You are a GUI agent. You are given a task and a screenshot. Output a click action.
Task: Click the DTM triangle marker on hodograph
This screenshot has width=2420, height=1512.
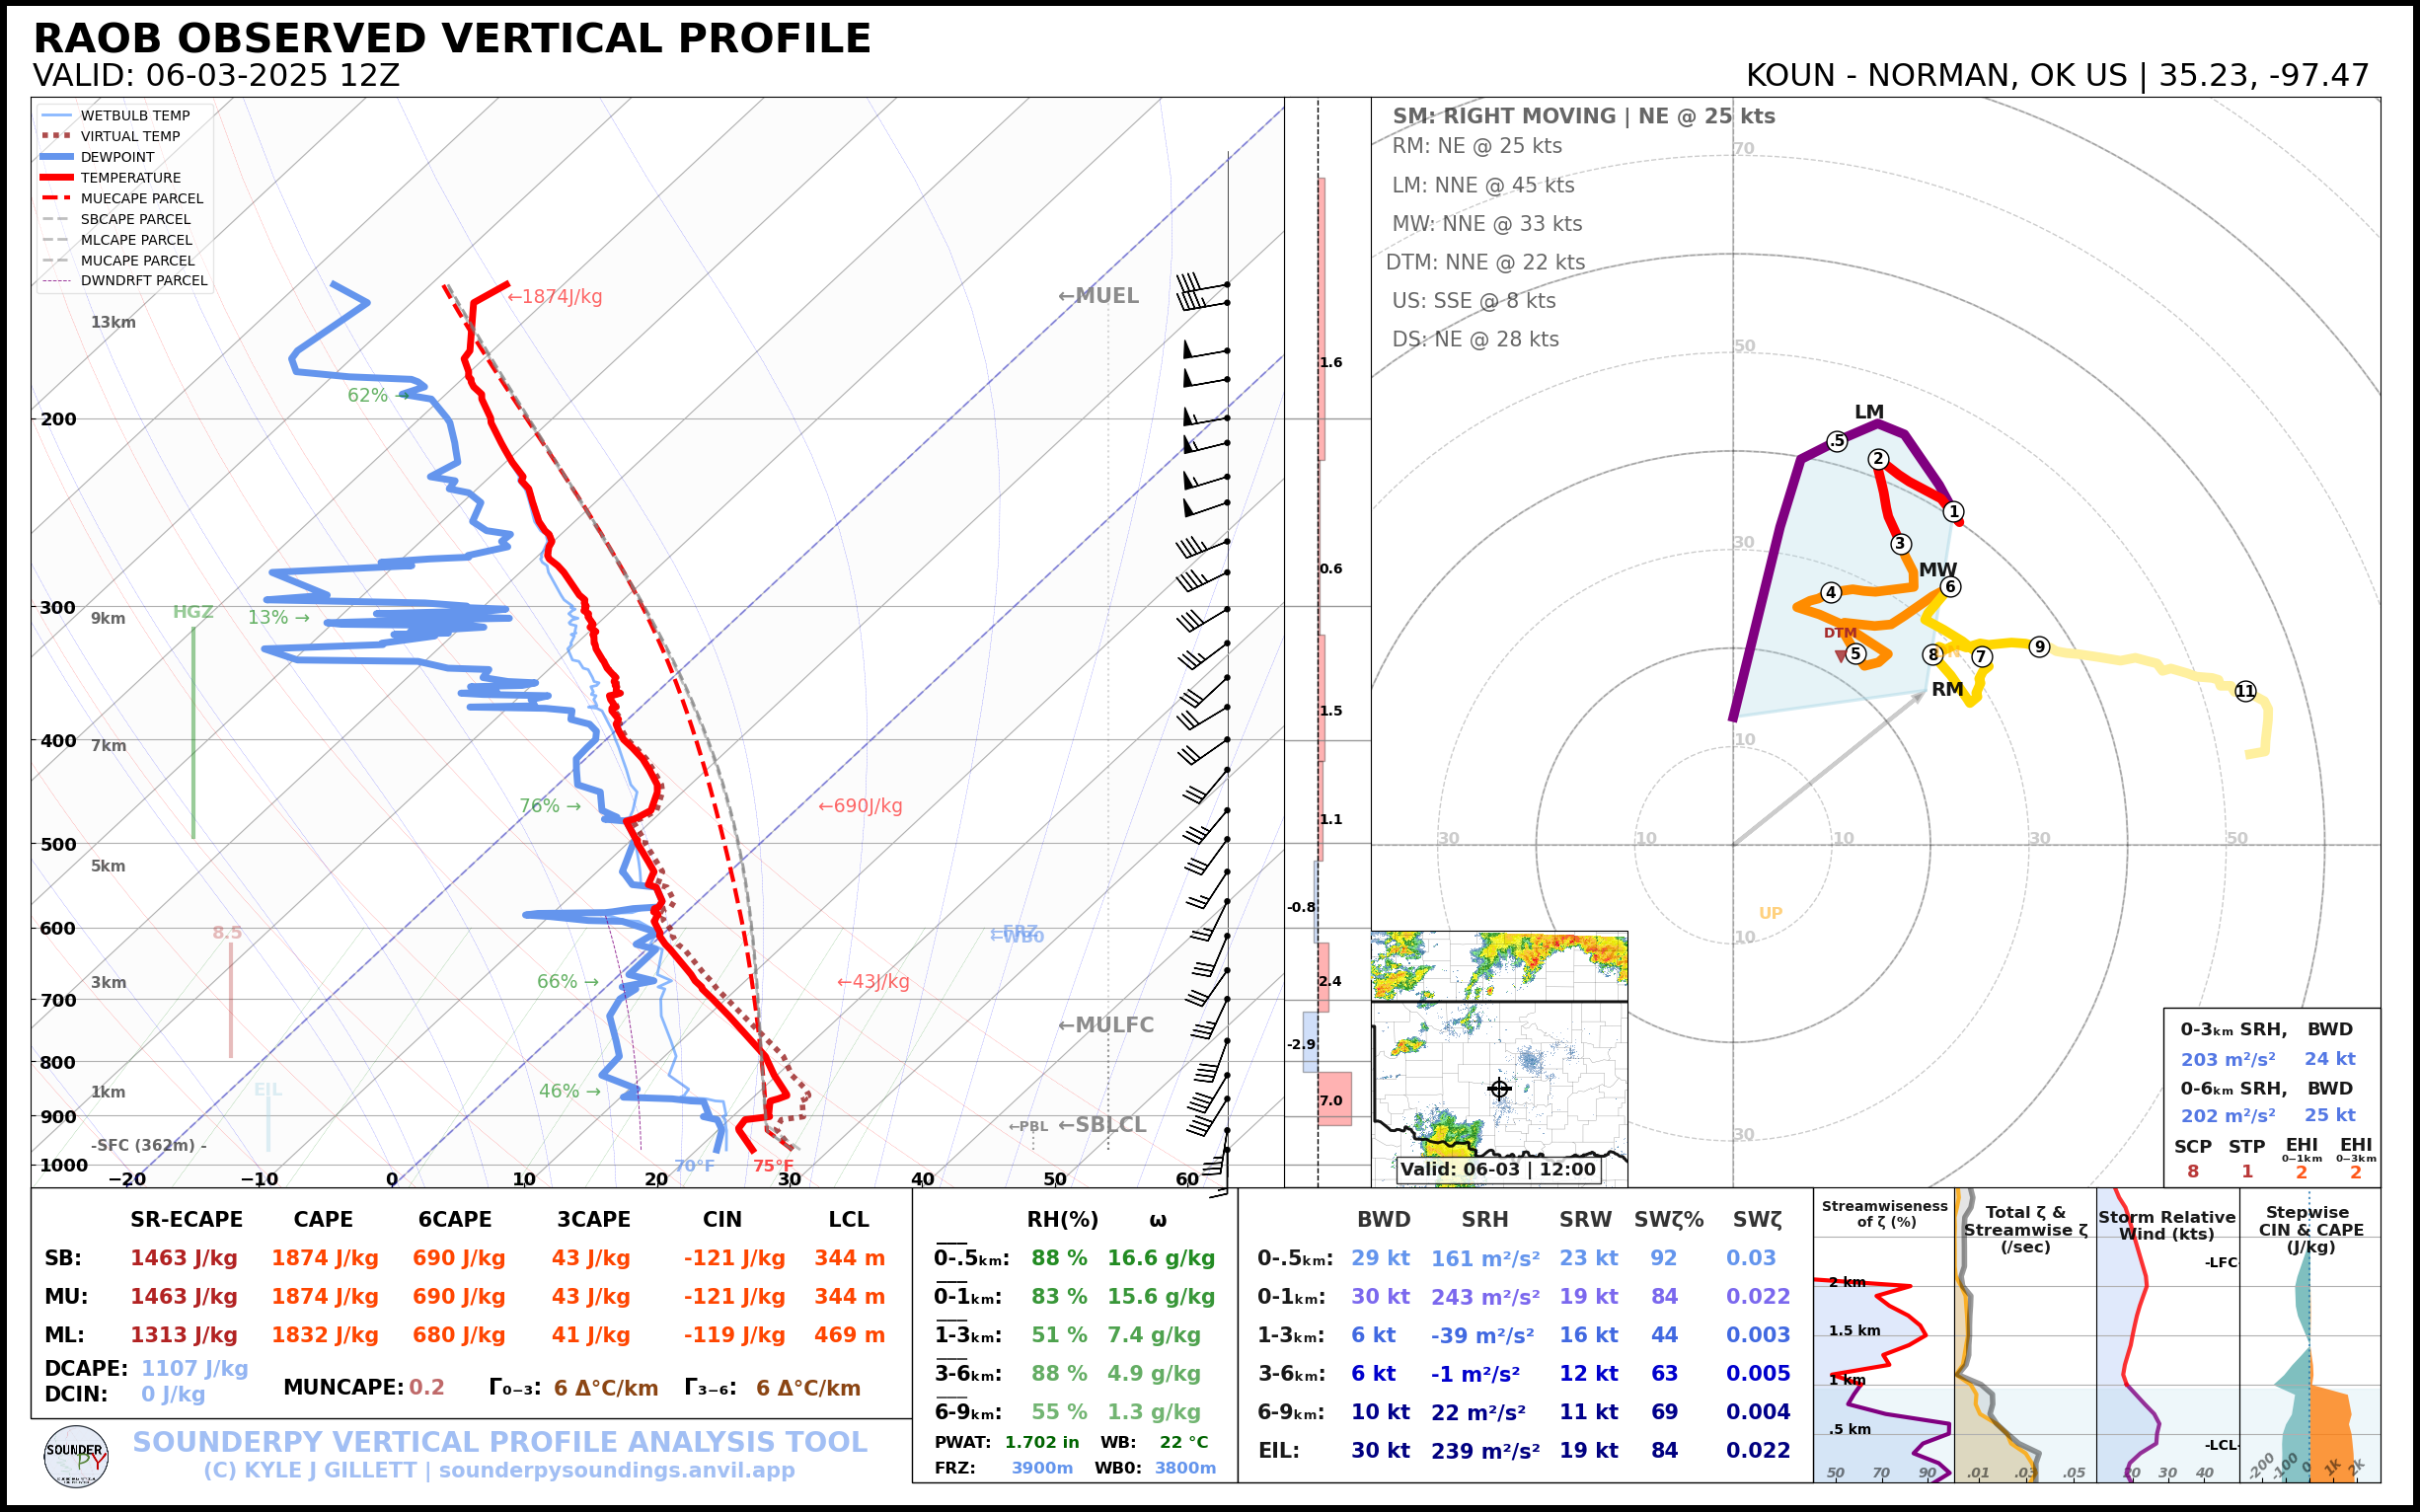click(1840, 656)
